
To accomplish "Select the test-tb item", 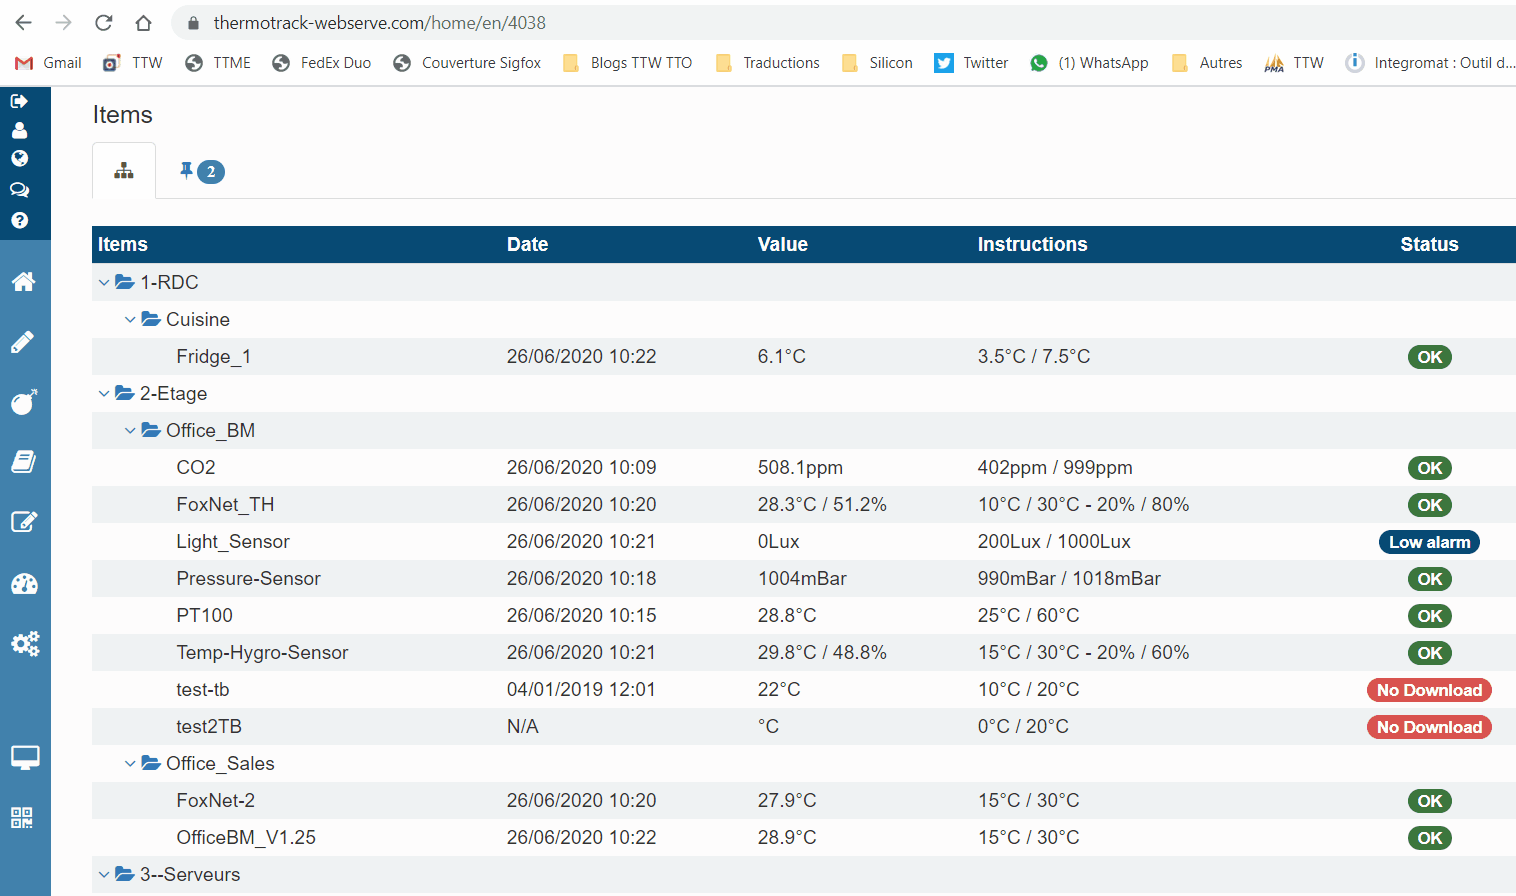I will [x=203, y=690].
